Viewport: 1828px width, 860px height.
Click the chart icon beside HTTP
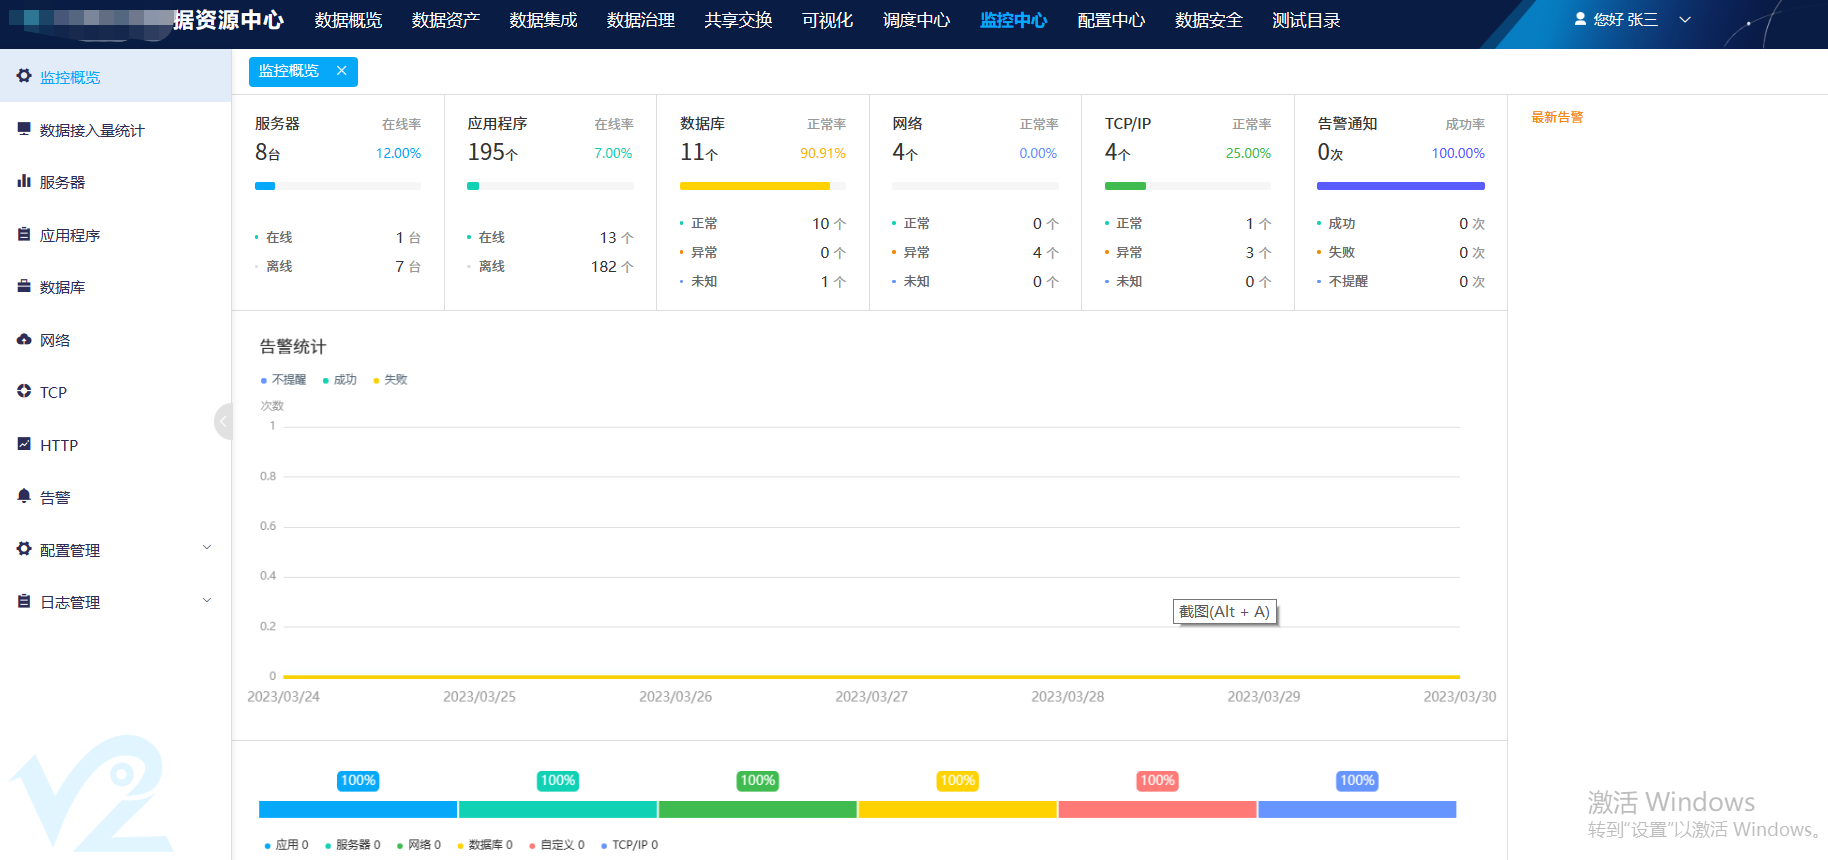(x=24, y=444)
